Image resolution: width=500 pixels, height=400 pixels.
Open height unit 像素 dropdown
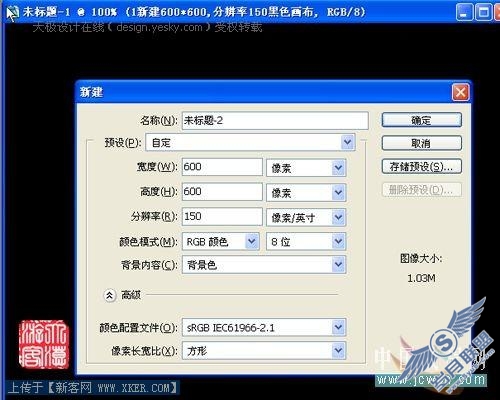coord(306,192)
